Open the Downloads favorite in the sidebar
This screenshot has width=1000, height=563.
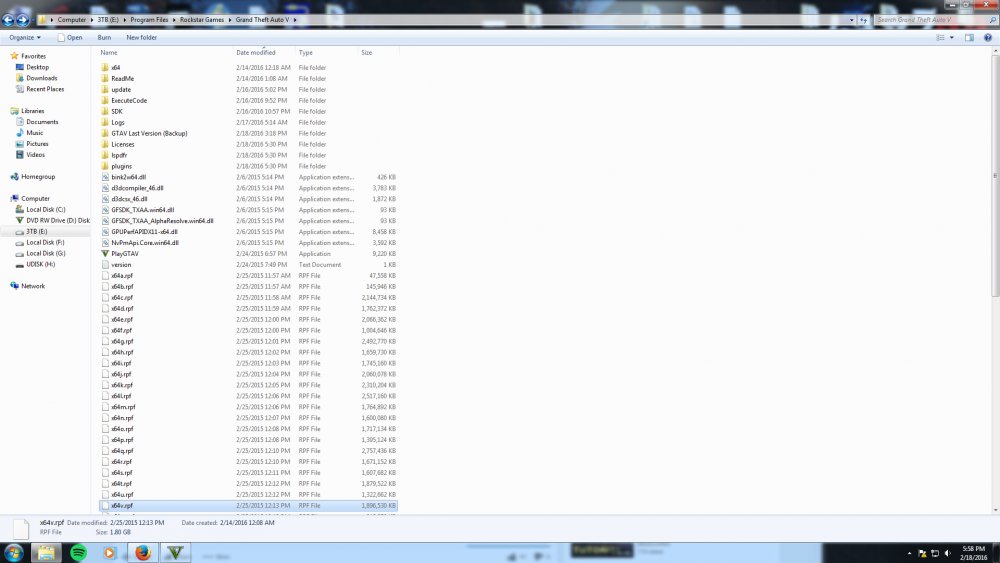click(41, 78)
